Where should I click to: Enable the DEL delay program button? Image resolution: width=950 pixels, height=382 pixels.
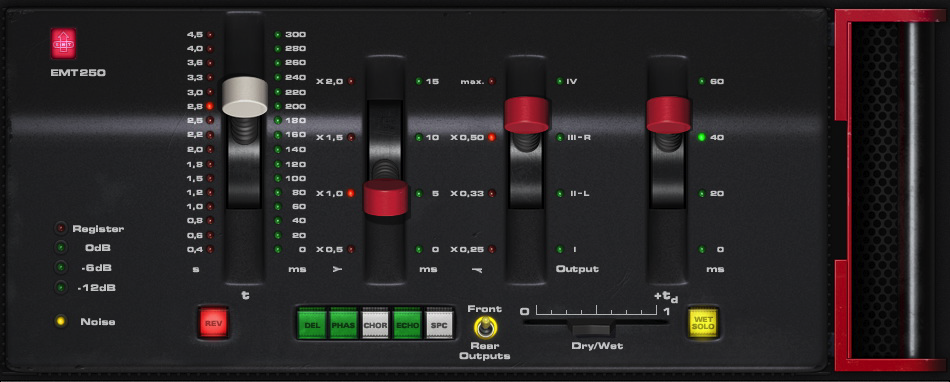[313, 324]
